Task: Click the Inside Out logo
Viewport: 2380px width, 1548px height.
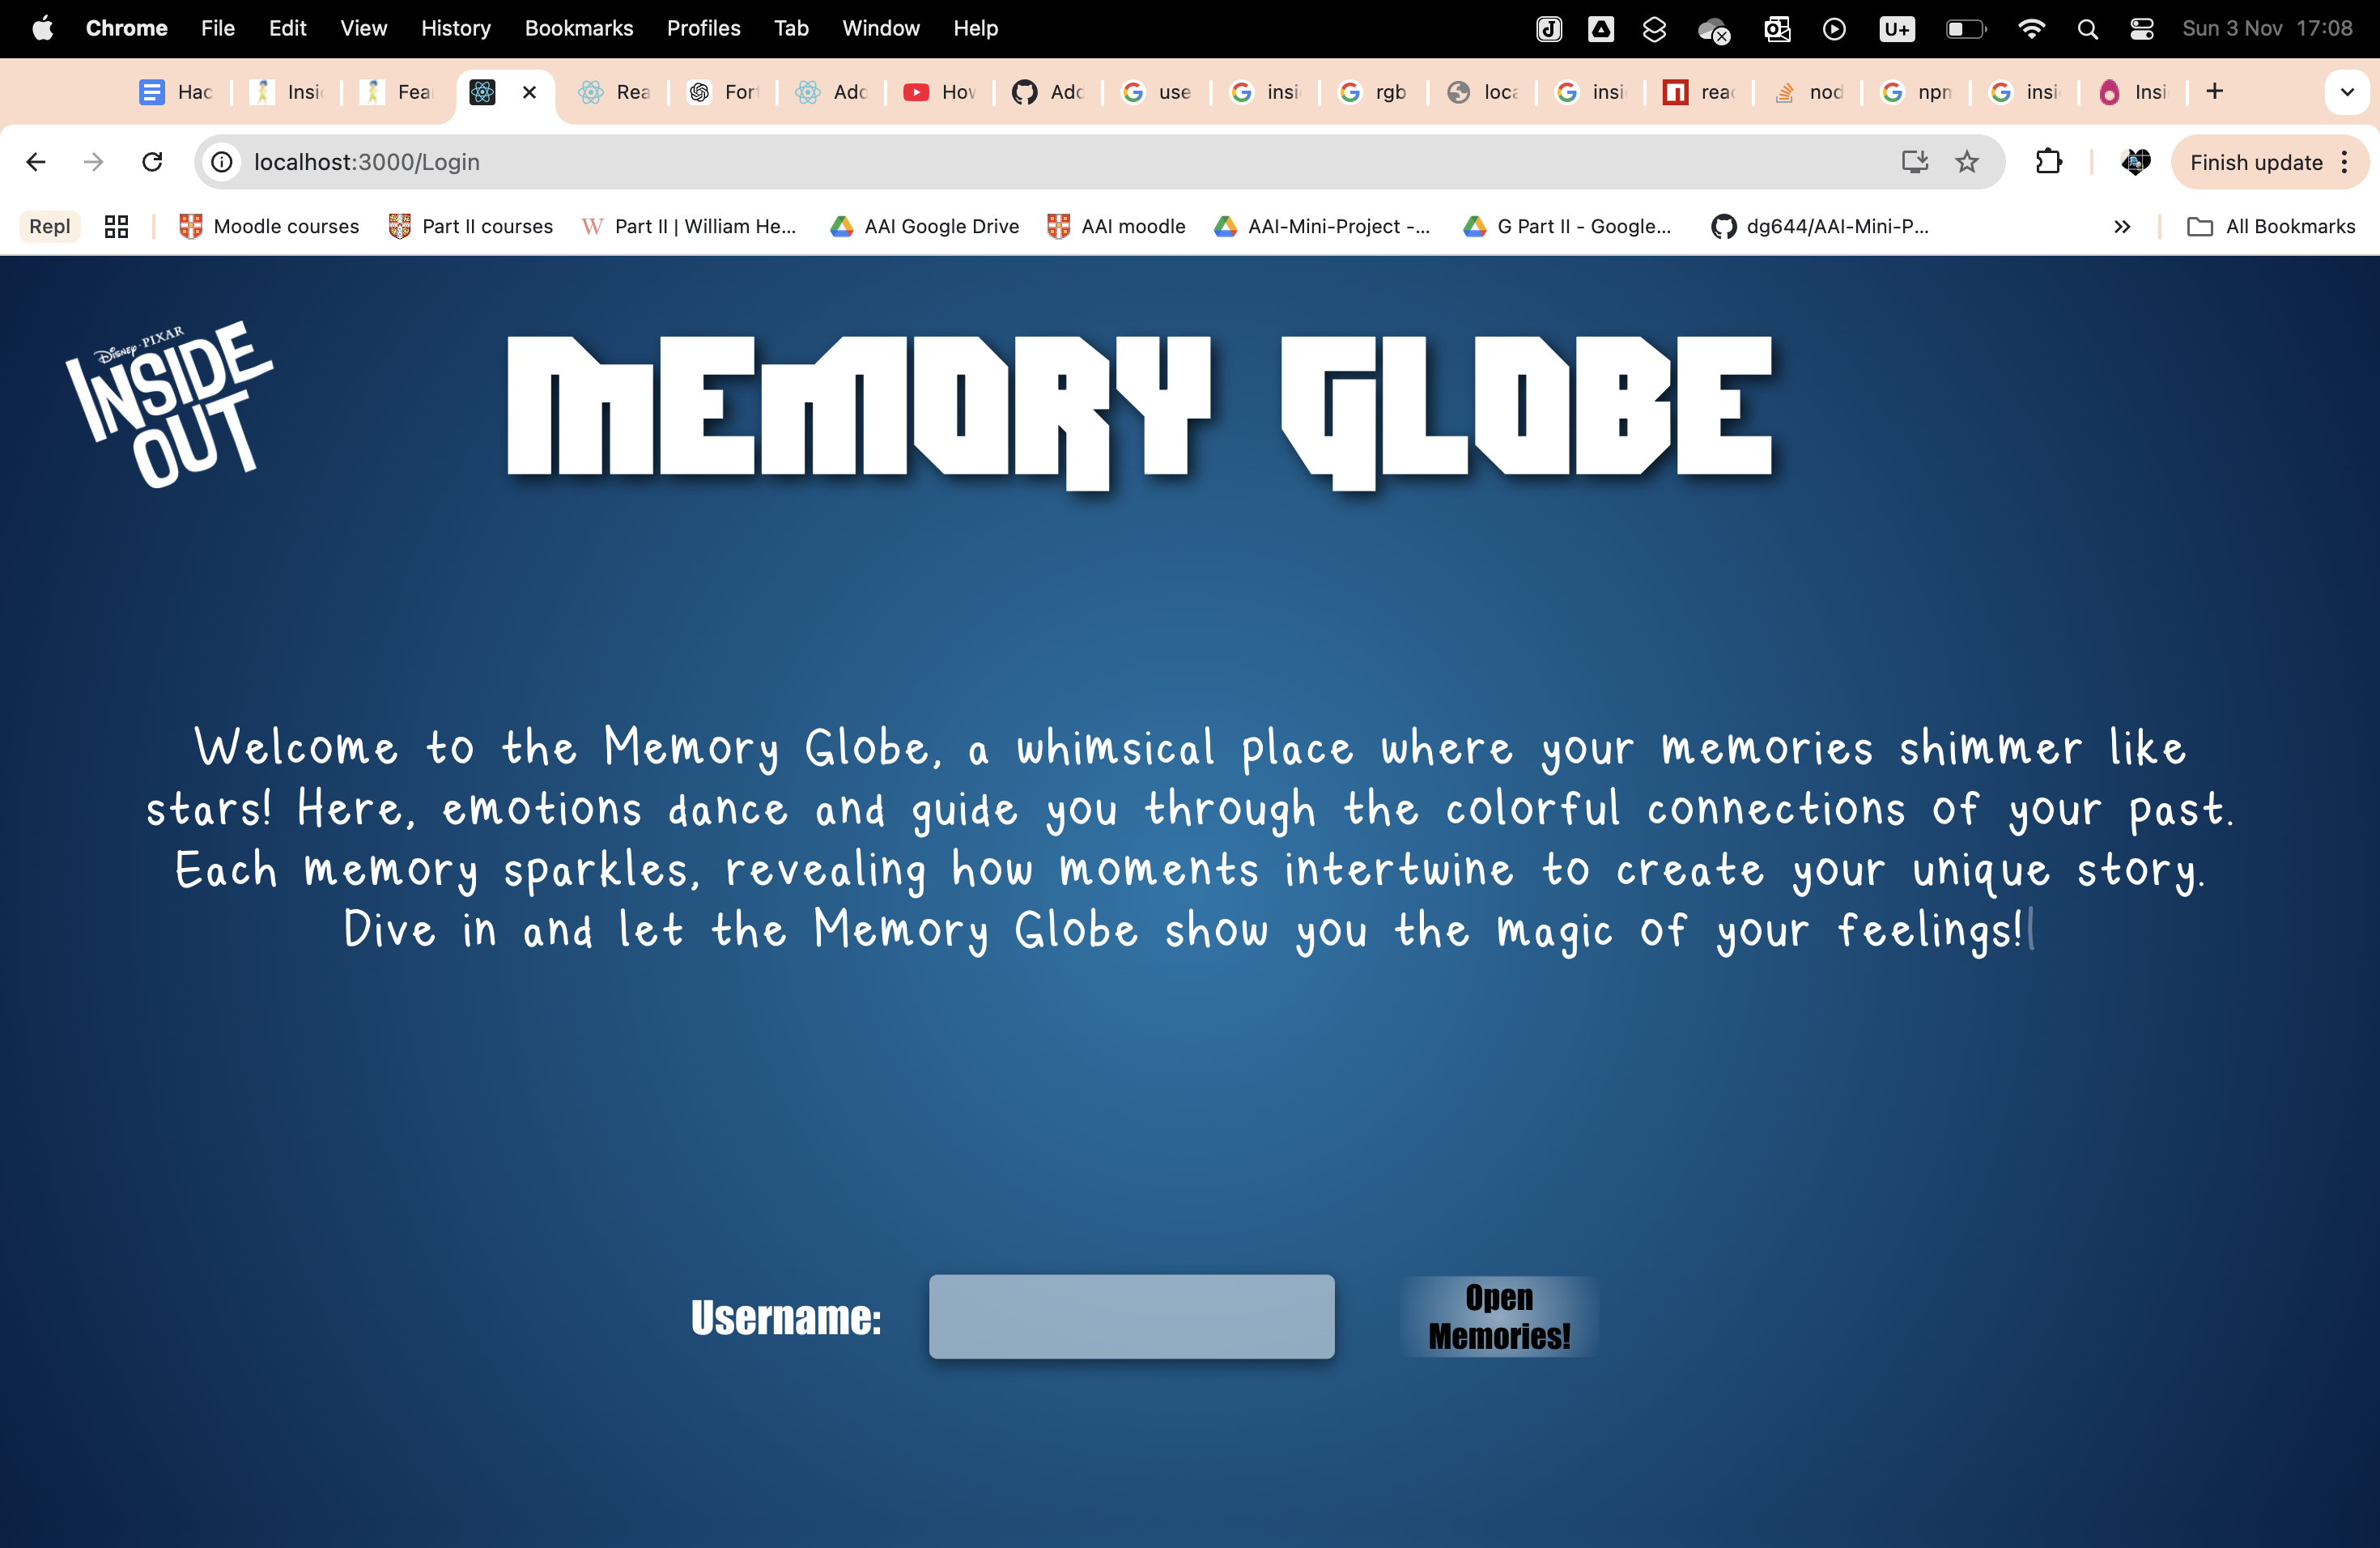Action: point(169,405)
